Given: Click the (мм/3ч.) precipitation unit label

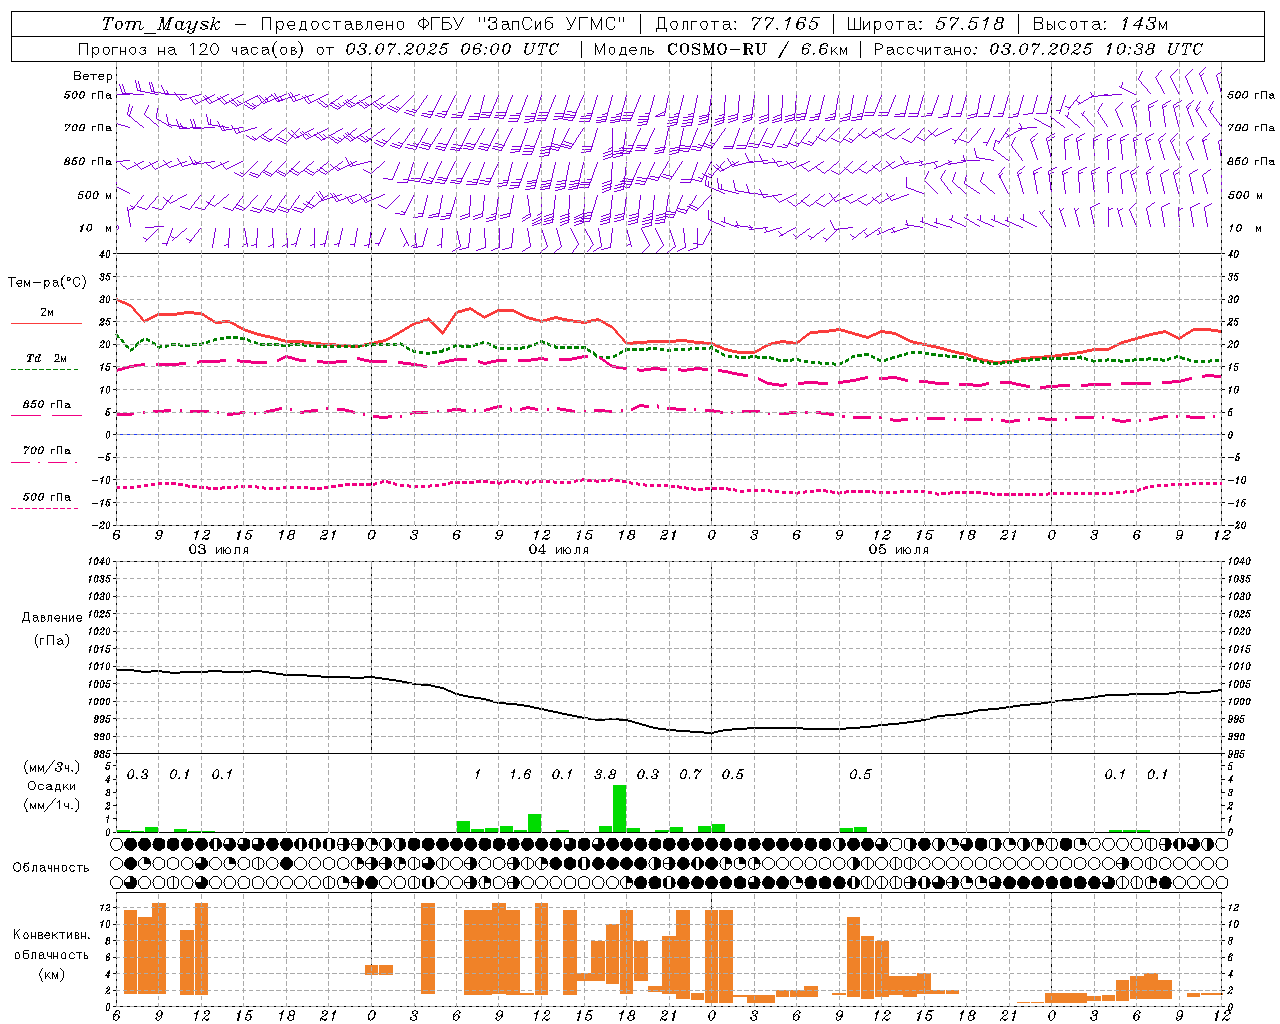Looking at the screenshot, I should [50, 768].
